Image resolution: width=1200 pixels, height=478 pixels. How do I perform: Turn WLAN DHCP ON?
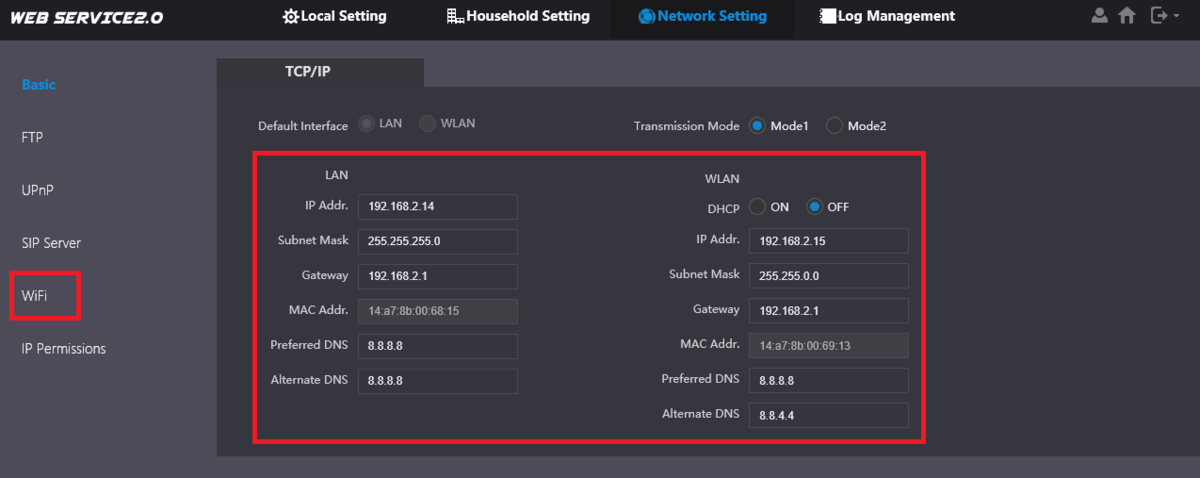pyautogui.click(x=757, y=207)
